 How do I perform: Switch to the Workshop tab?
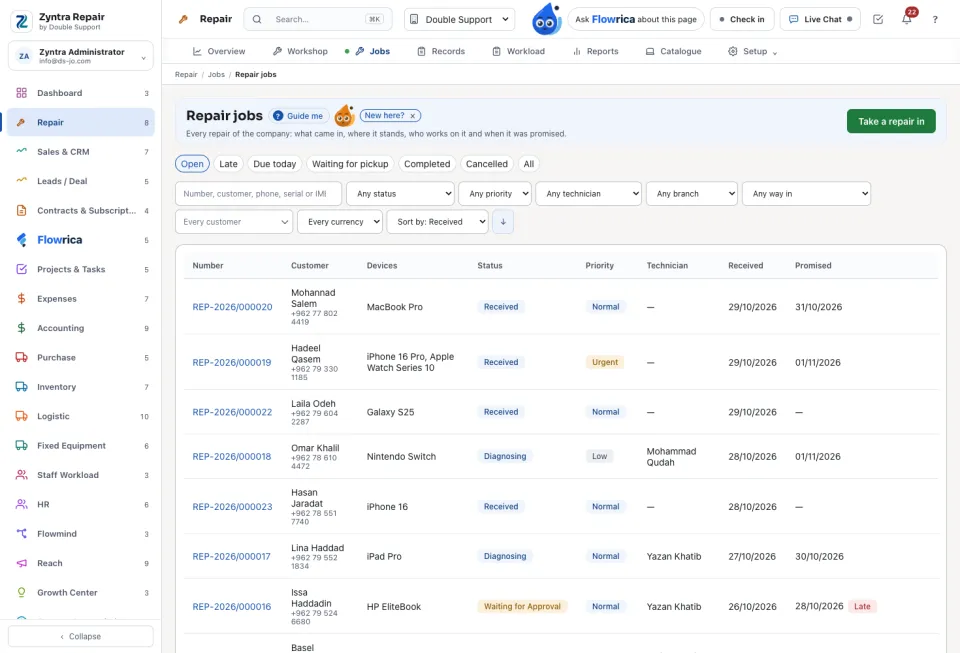[x=300, y=51]
